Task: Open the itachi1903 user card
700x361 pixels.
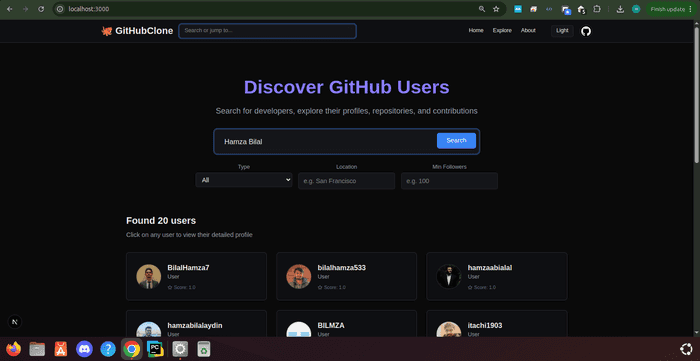Action: [497, 324]
